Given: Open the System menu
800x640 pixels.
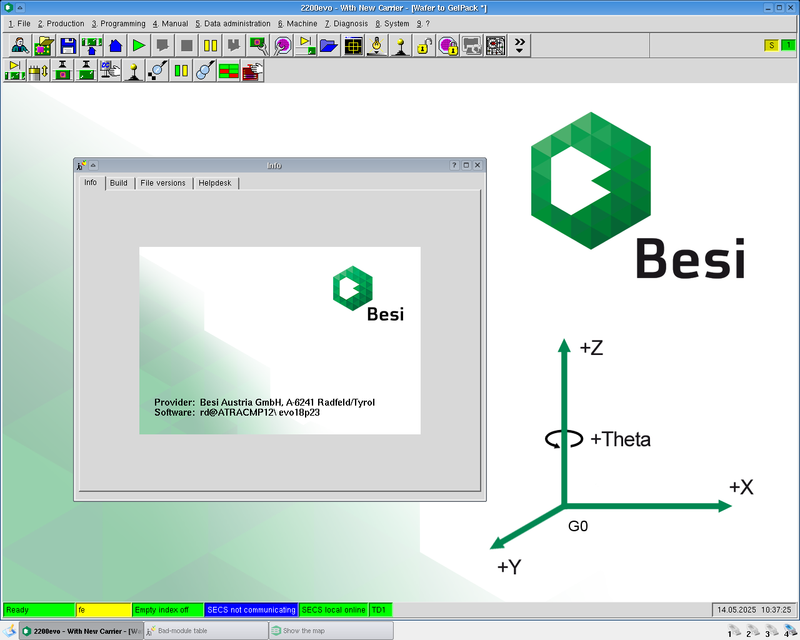Looking at the screenshot, I should click(x=392, y=23).
